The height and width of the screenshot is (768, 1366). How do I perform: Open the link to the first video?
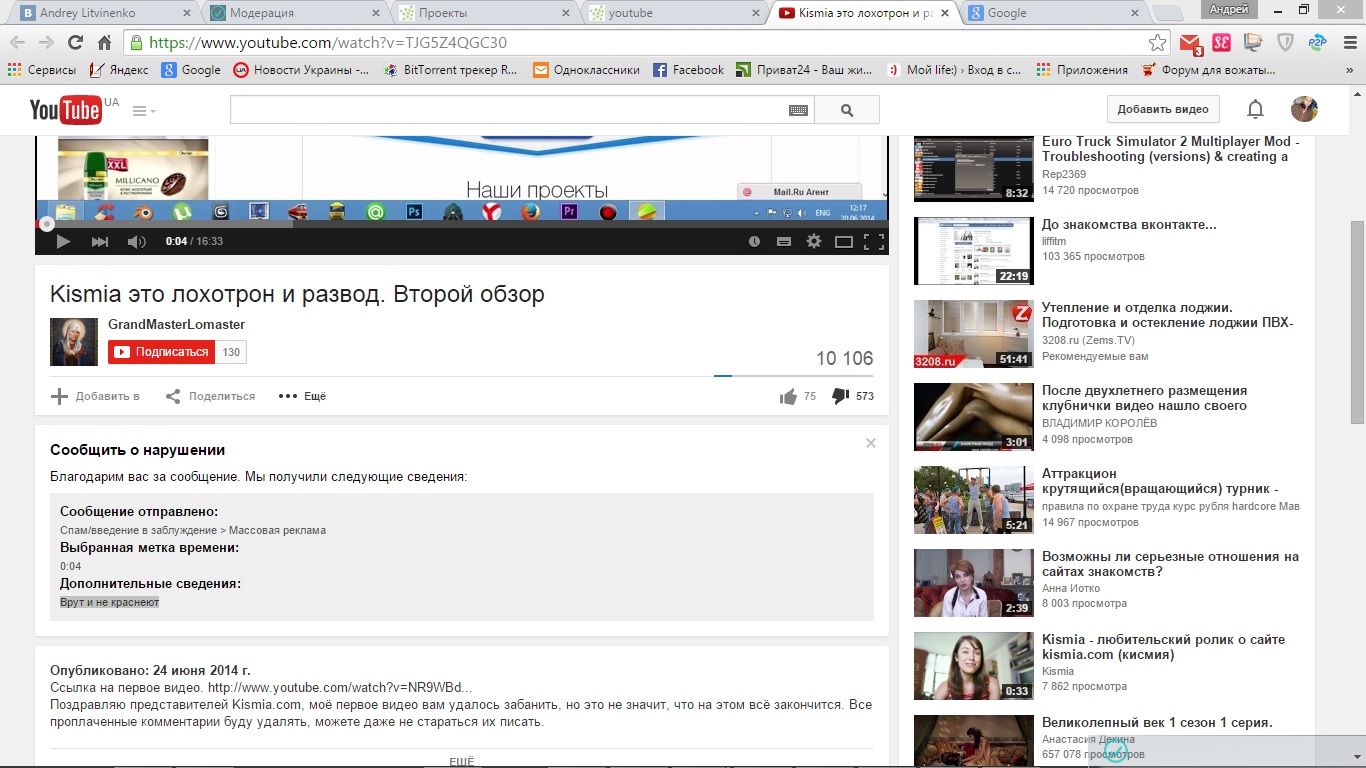[340, 688]
